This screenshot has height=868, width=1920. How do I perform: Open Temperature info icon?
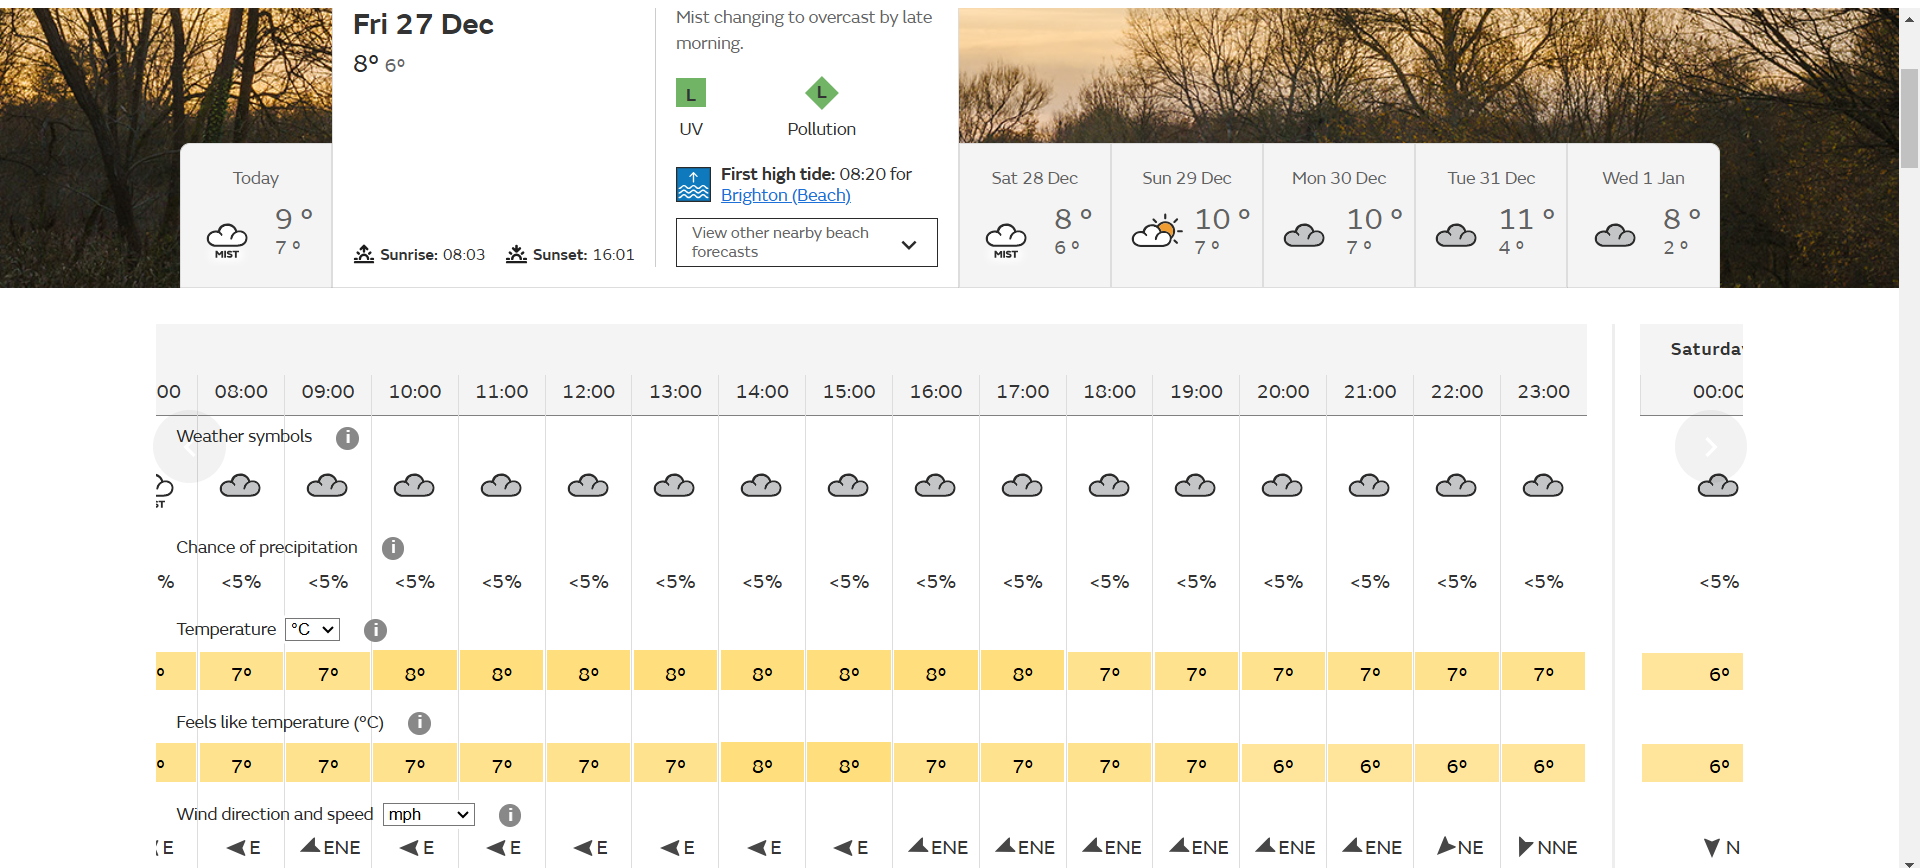(x=375, y=630)
